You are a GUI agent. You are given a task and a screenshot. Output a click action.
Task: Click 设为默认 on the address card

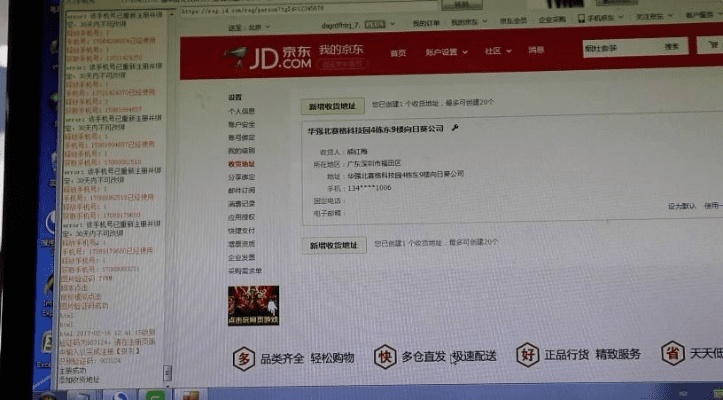682,206
